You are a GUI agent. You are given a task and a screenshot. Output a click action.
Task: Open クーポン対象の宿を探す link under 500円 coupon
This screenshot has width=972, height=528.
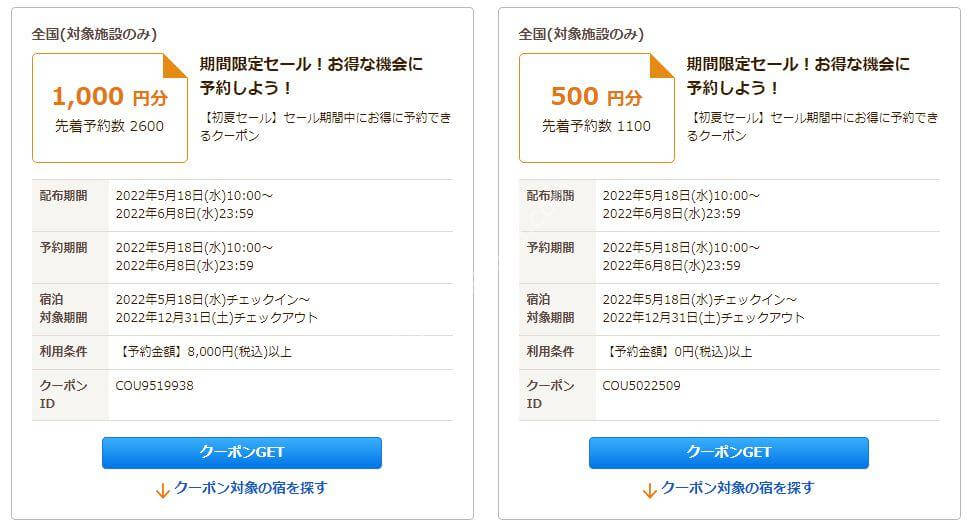click(x=737, y=488)
